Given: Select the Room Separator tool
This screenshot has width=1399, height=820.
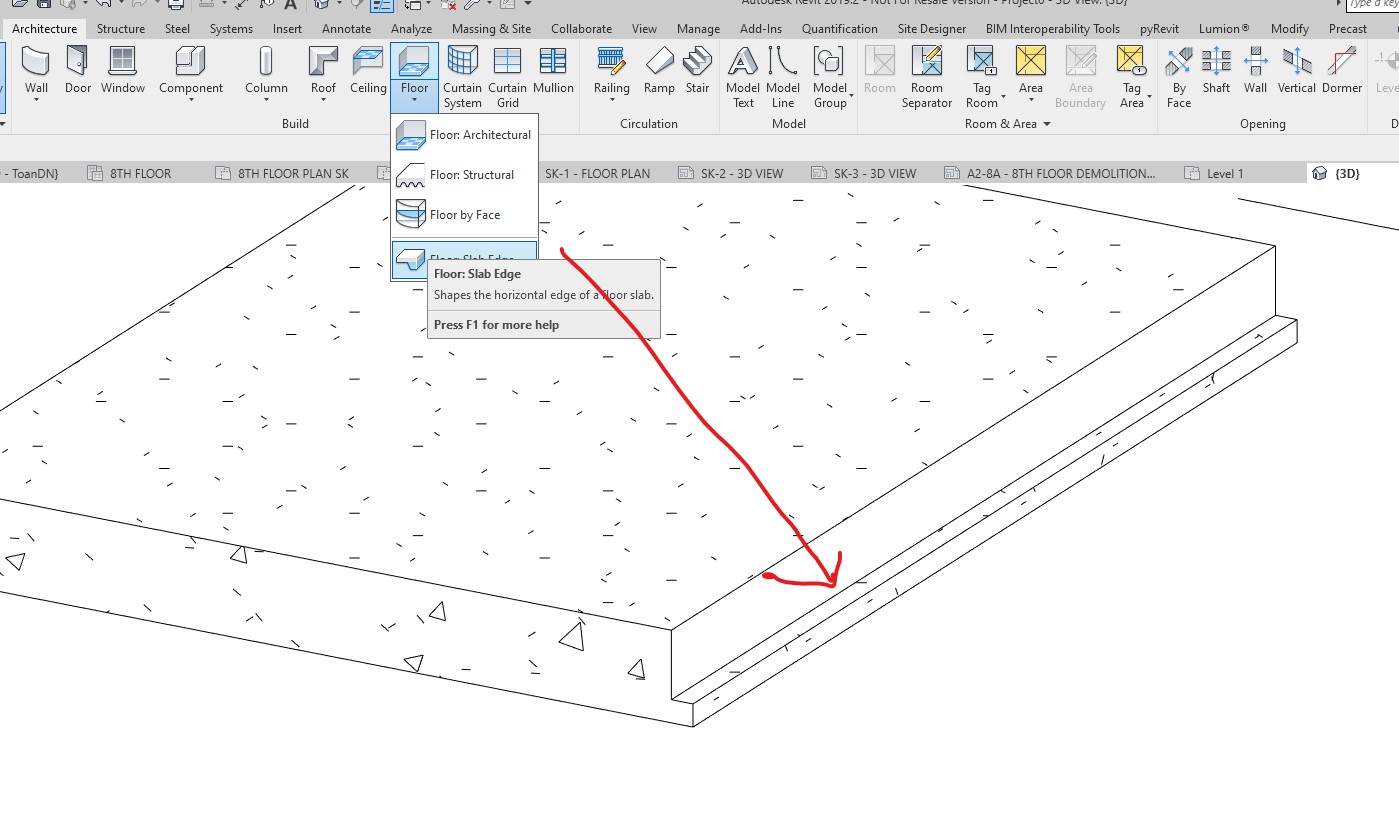Looking at the screenshot, I should pyautogui.click(x=926, y=75).
